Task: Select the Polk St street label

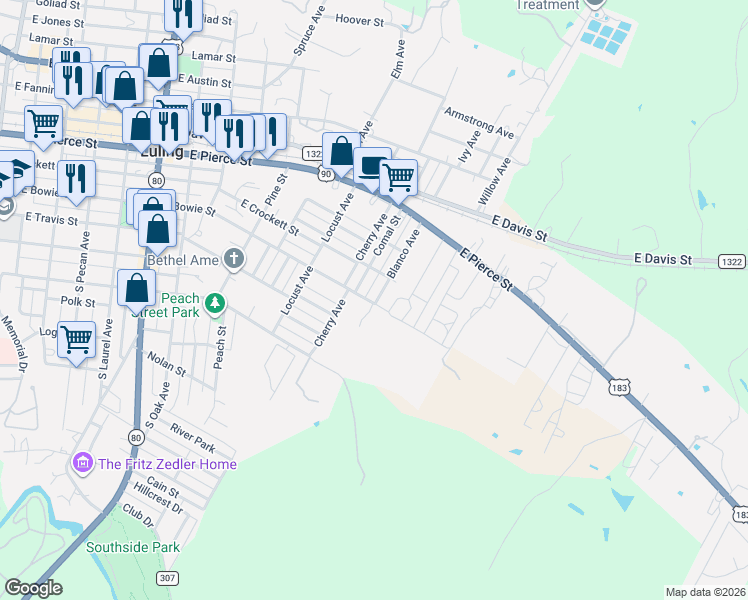Action: [78, 301]
